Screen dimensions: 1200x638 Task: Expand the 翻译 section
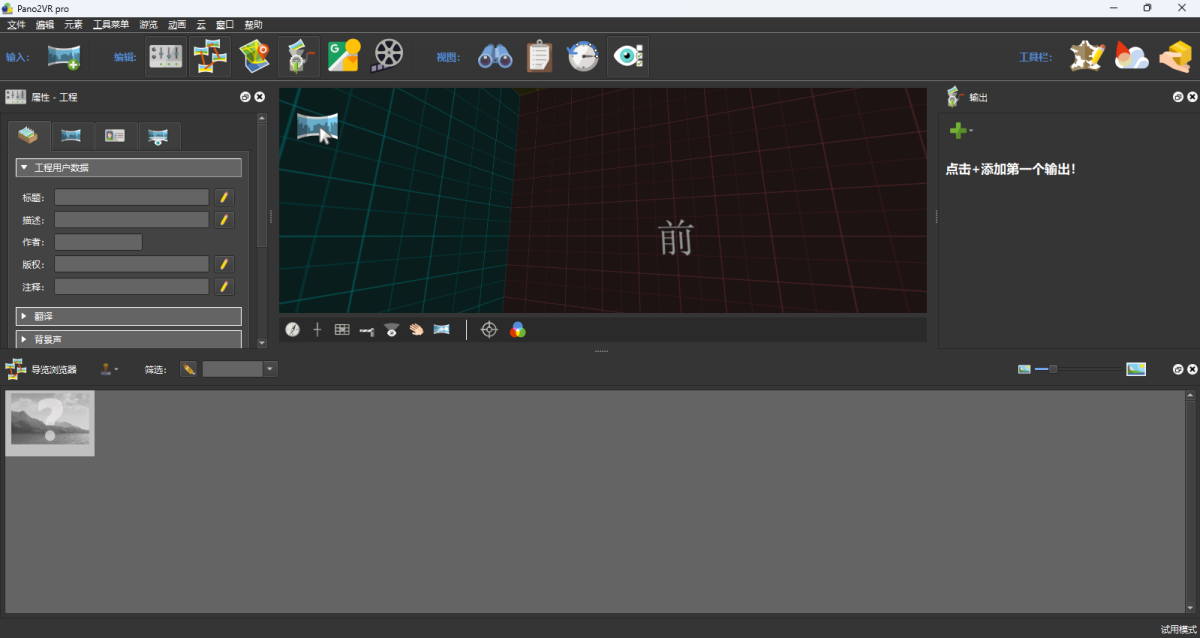click(128, 316)
